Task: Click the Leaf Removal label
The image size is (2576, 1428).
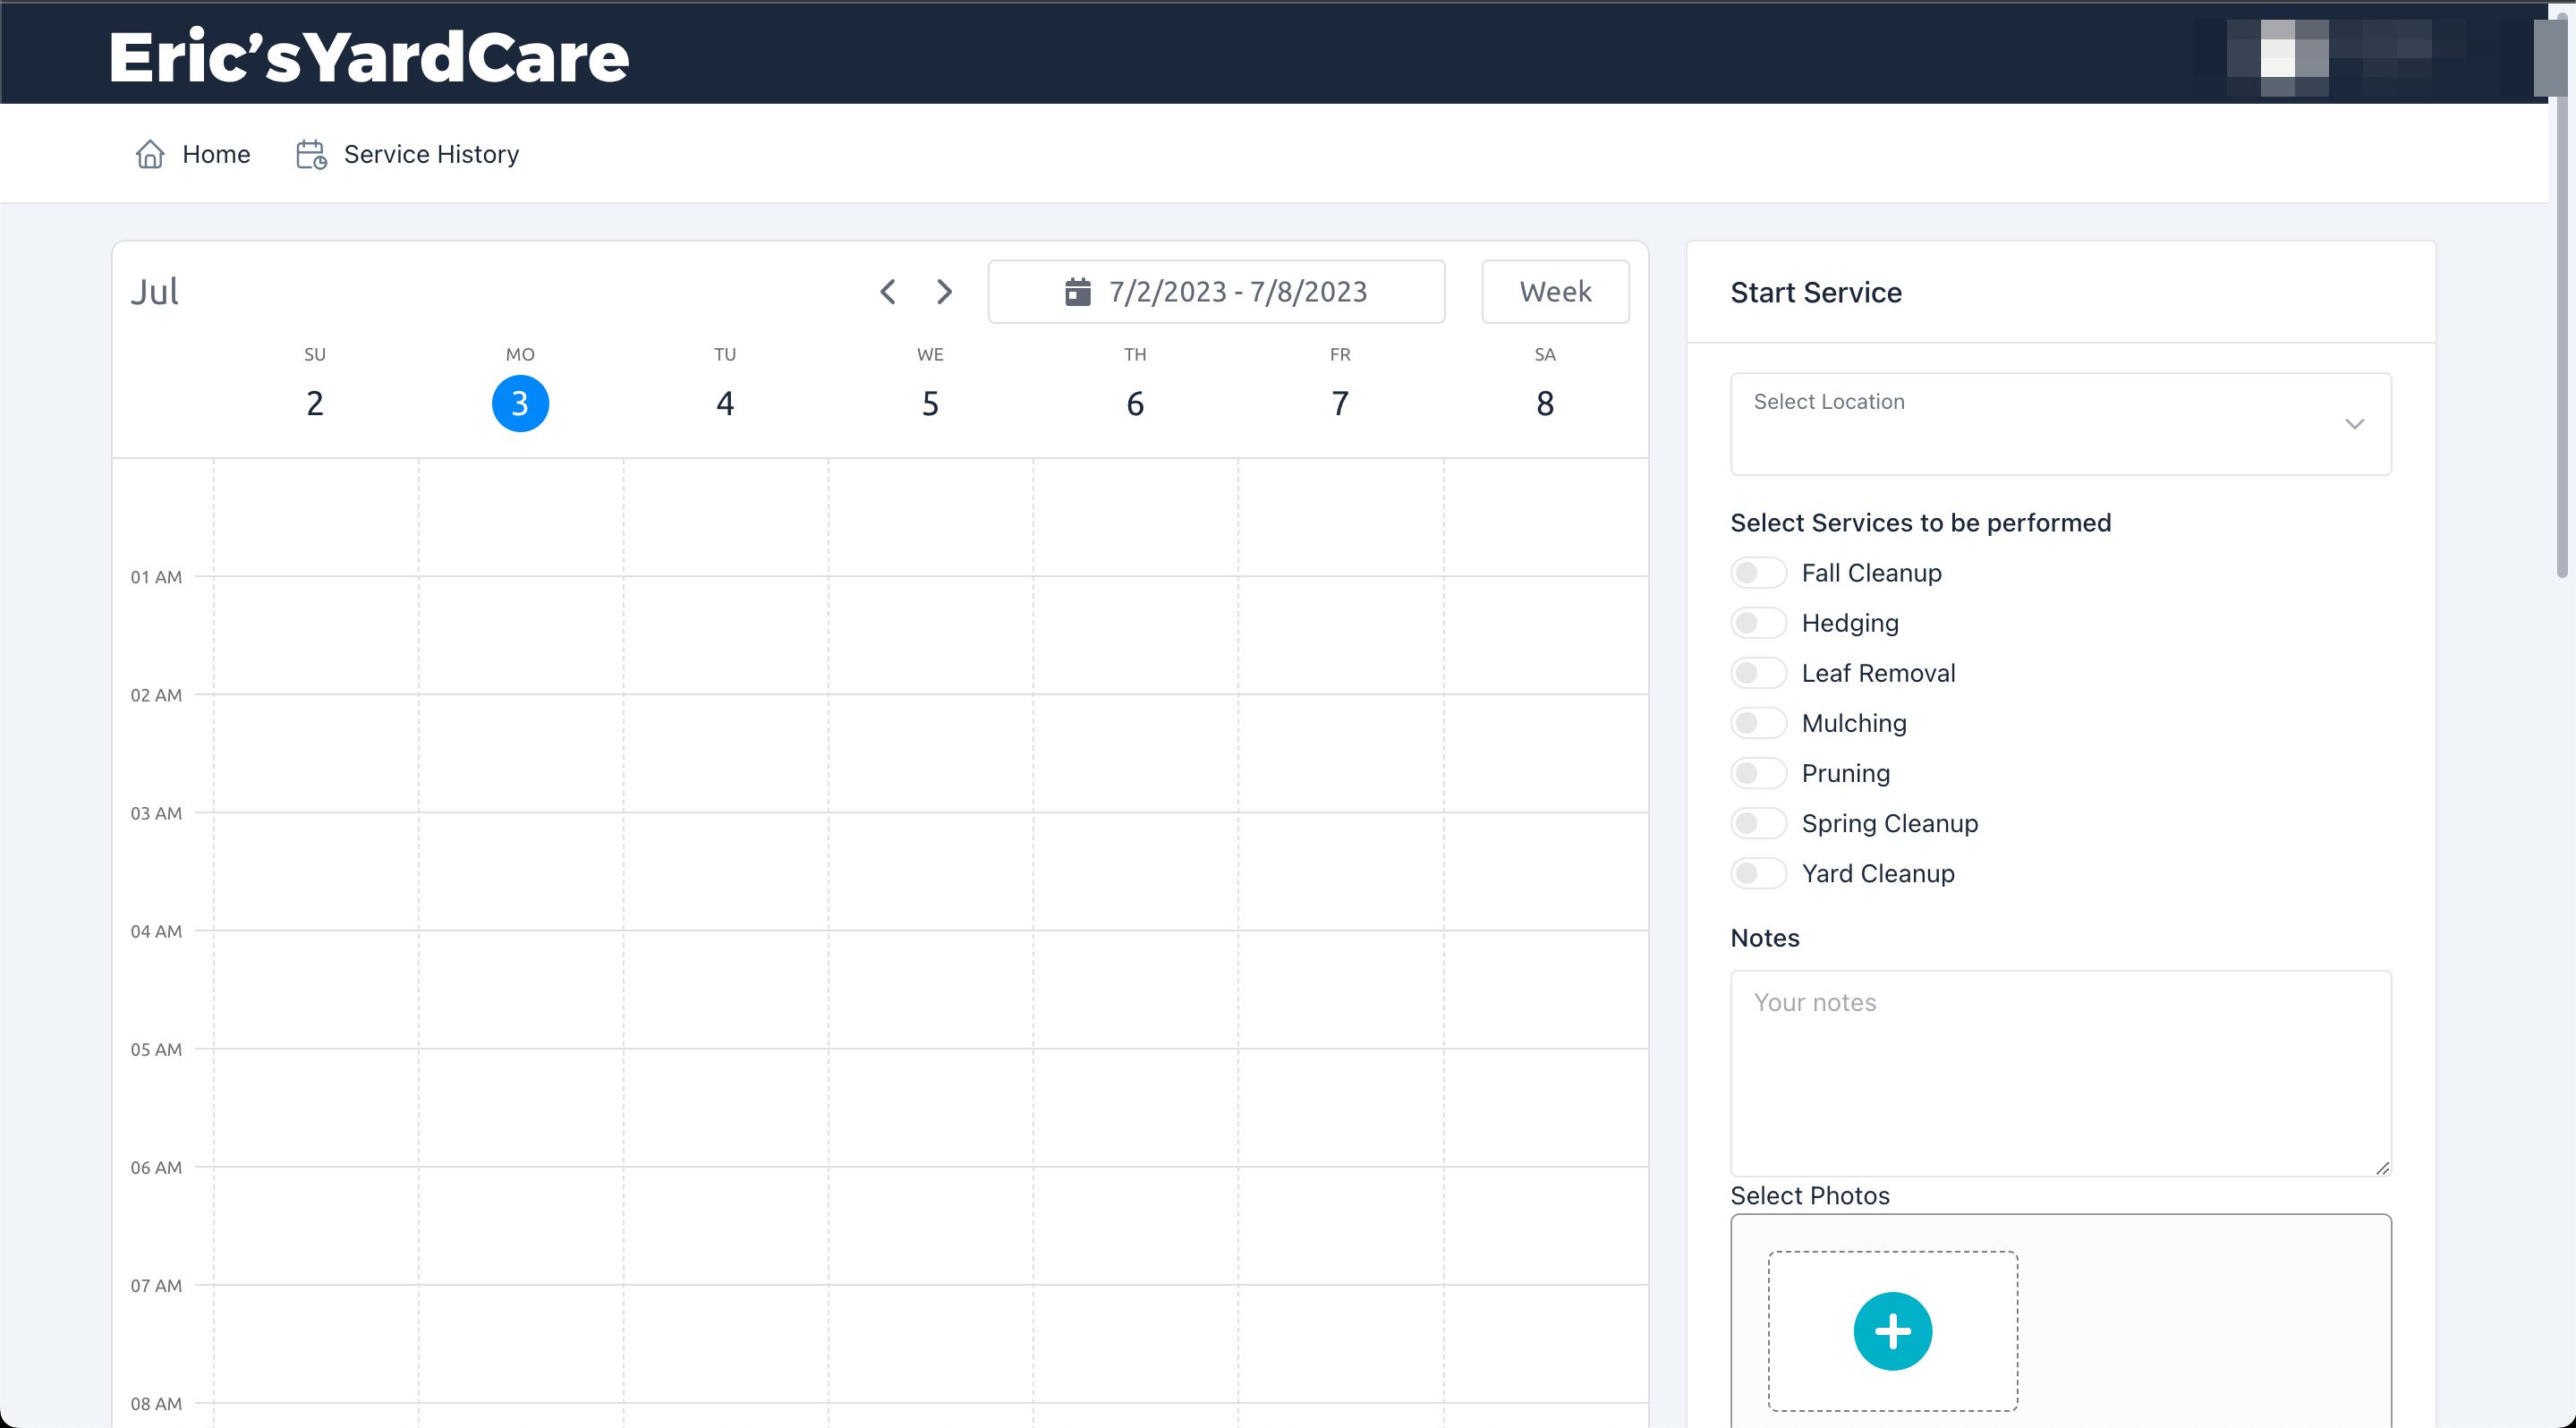Action: 1878,673
